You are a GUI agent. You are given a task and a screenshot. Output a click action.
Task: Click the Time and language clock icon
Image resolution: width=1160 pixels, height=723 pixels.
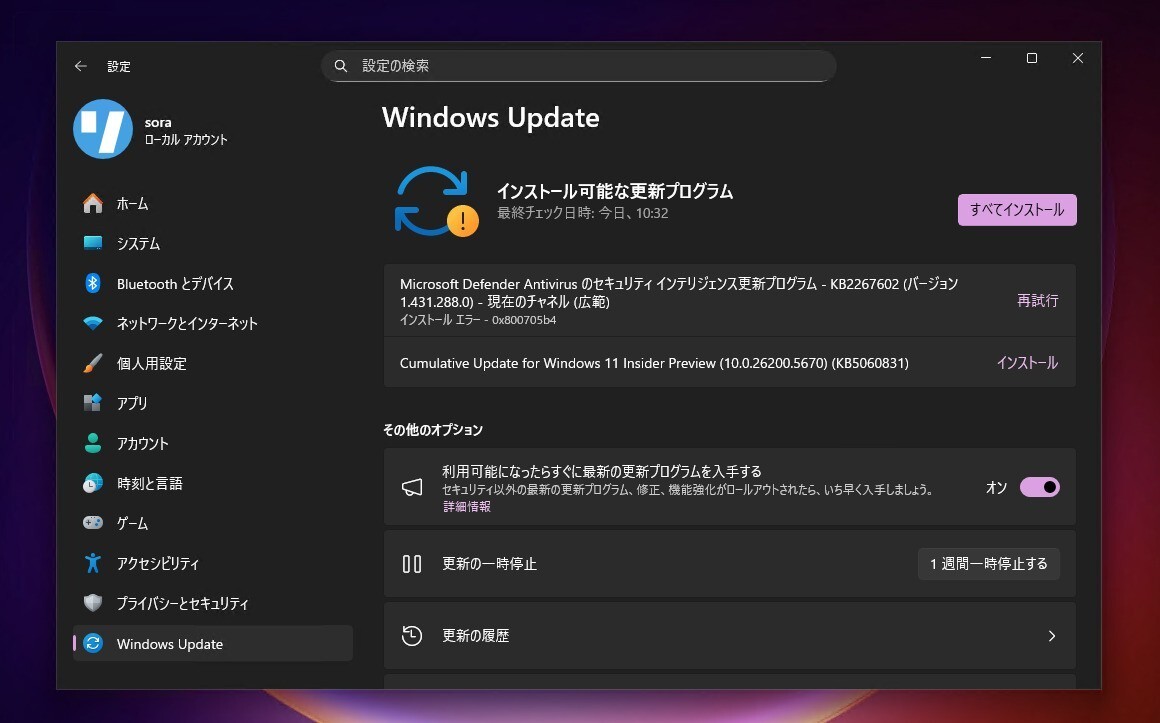(92, 483)
